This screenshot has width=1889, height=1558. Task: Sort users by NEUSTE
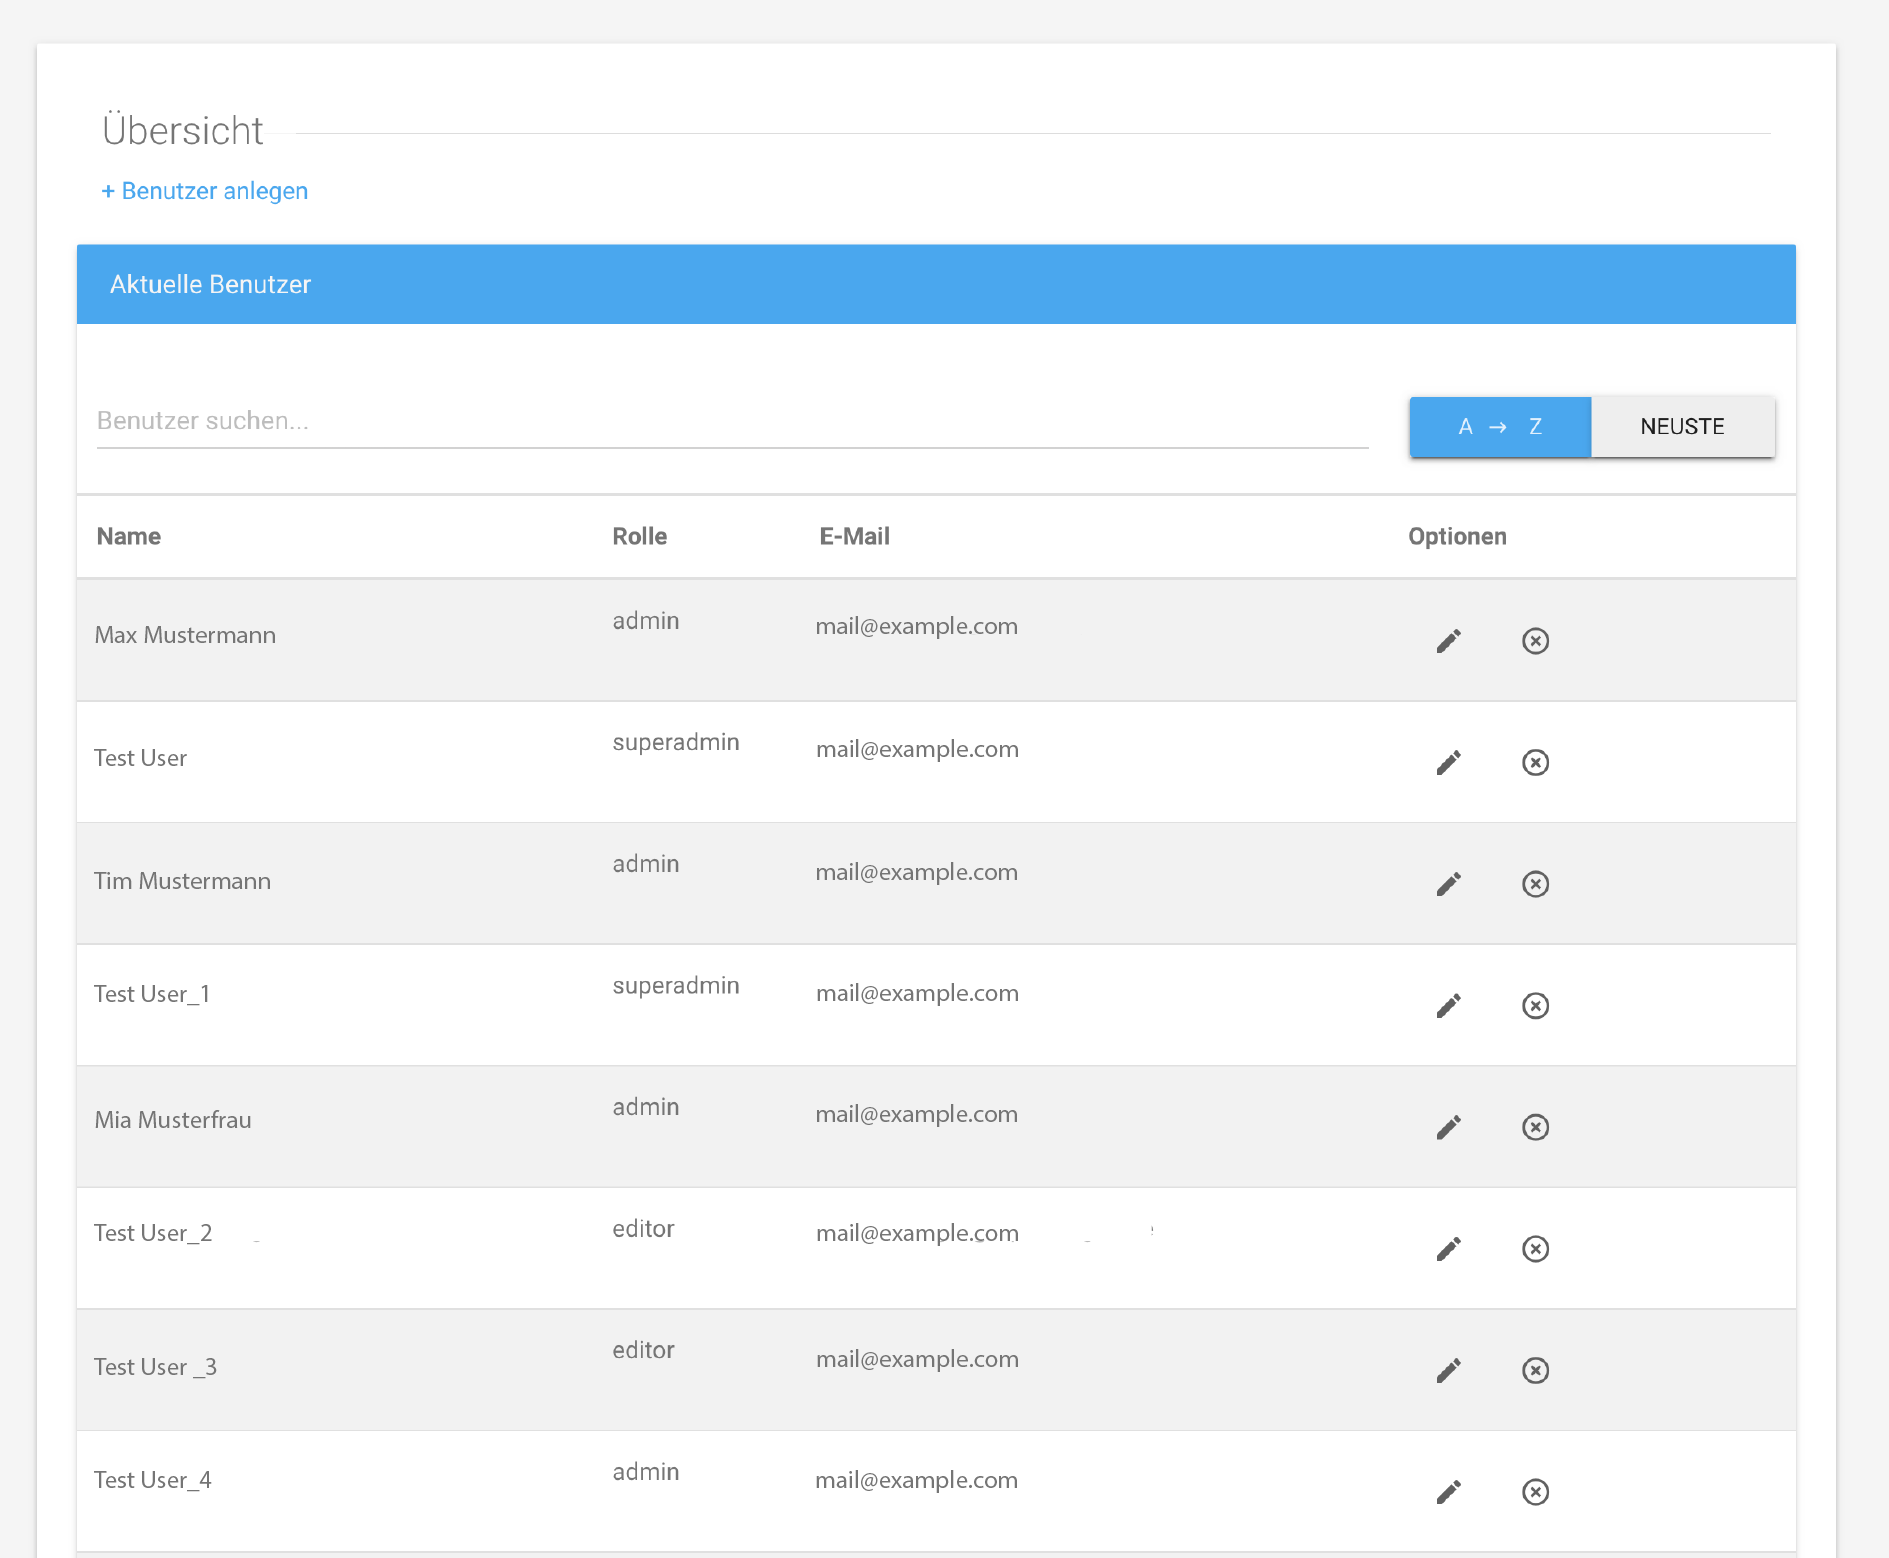point(1683,427)
